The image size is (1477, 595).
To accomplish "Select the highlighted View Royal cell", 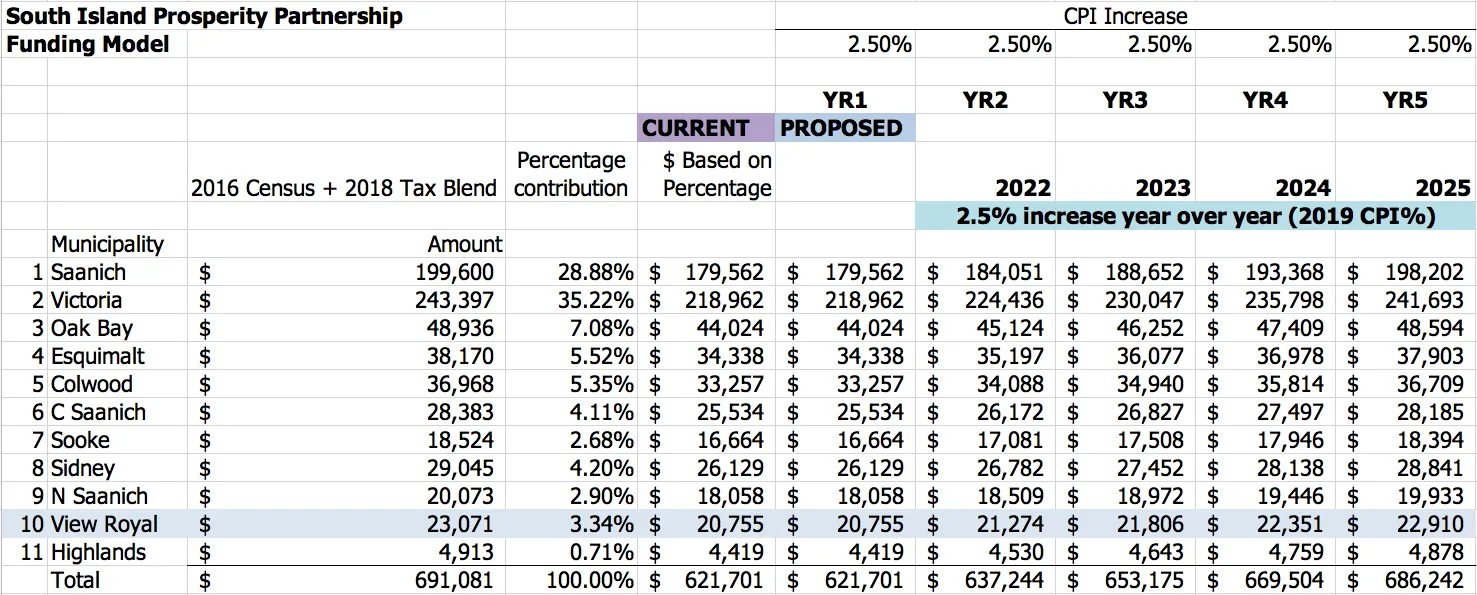I will coord(104,524).
